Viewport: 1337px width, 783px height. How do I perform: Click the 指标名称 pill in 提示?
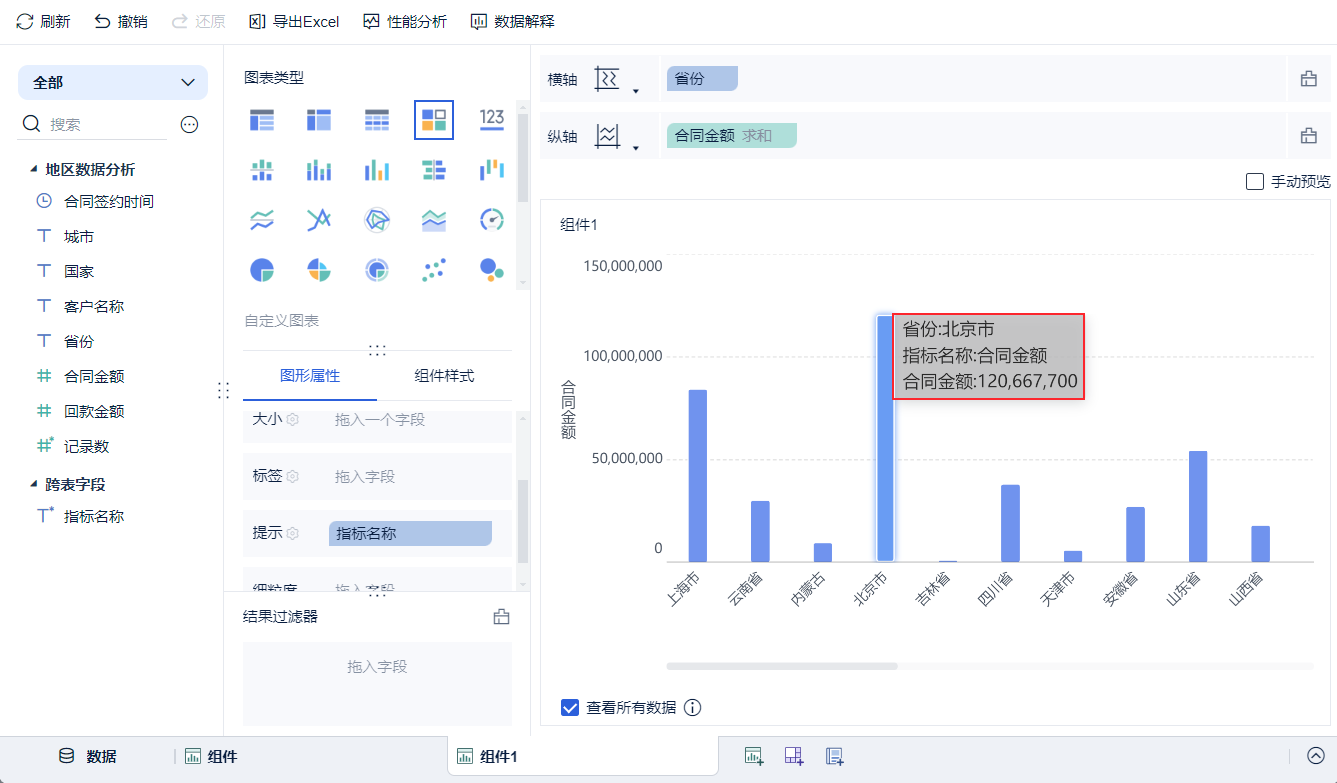(410, 534)
